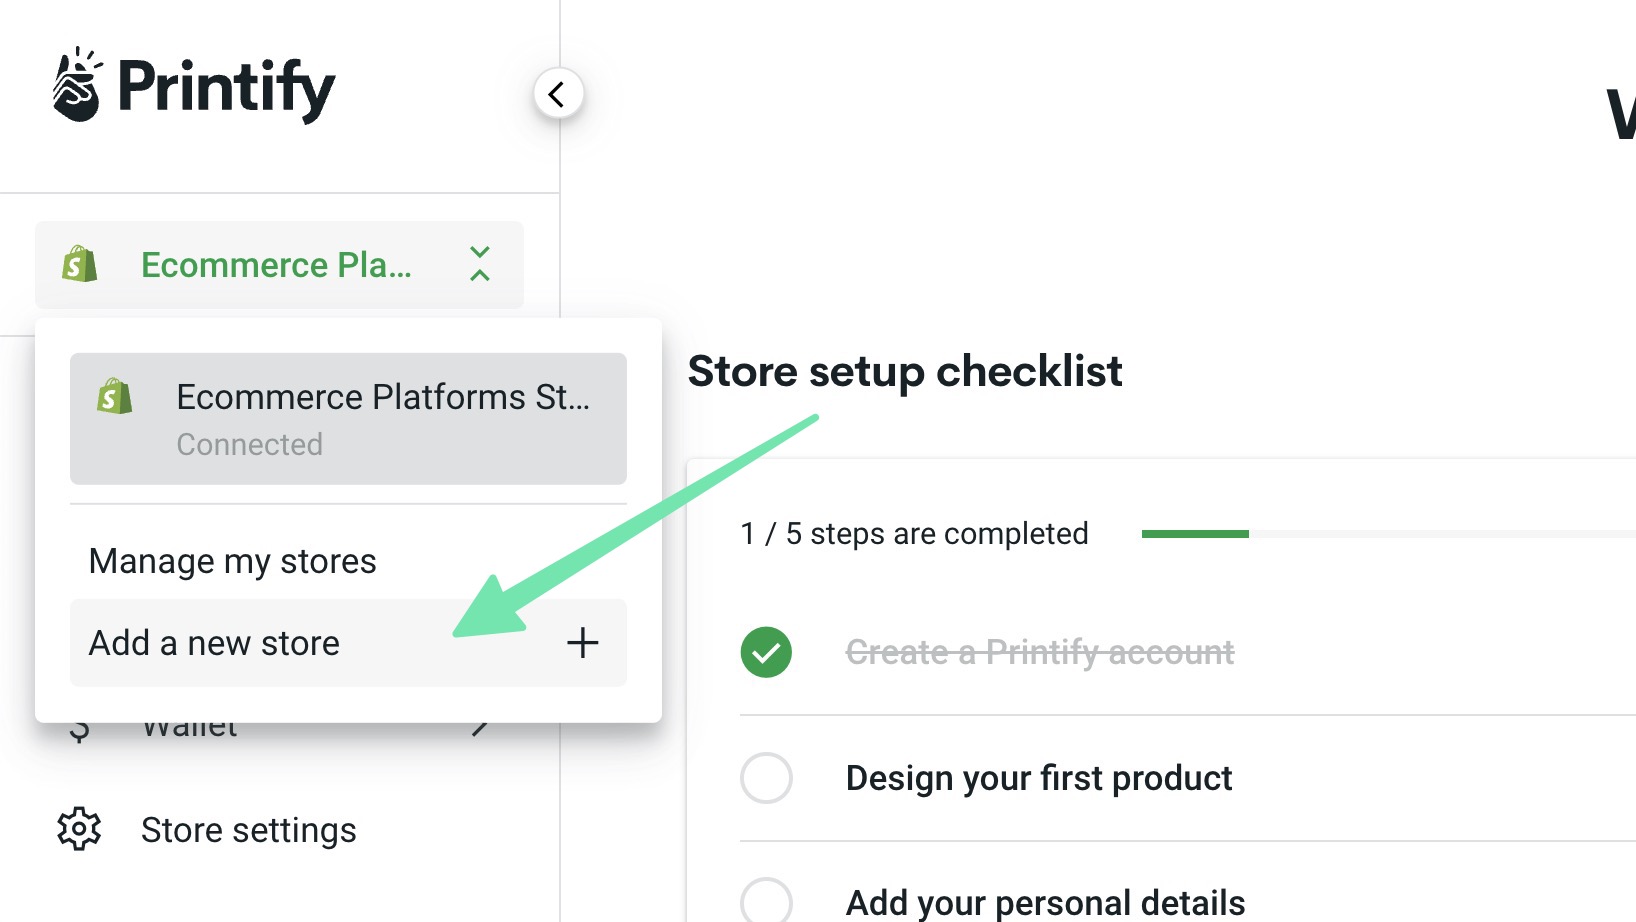Check off Design your first product
This screenshot has width=1636, height=922.
(x=766, y=778)
